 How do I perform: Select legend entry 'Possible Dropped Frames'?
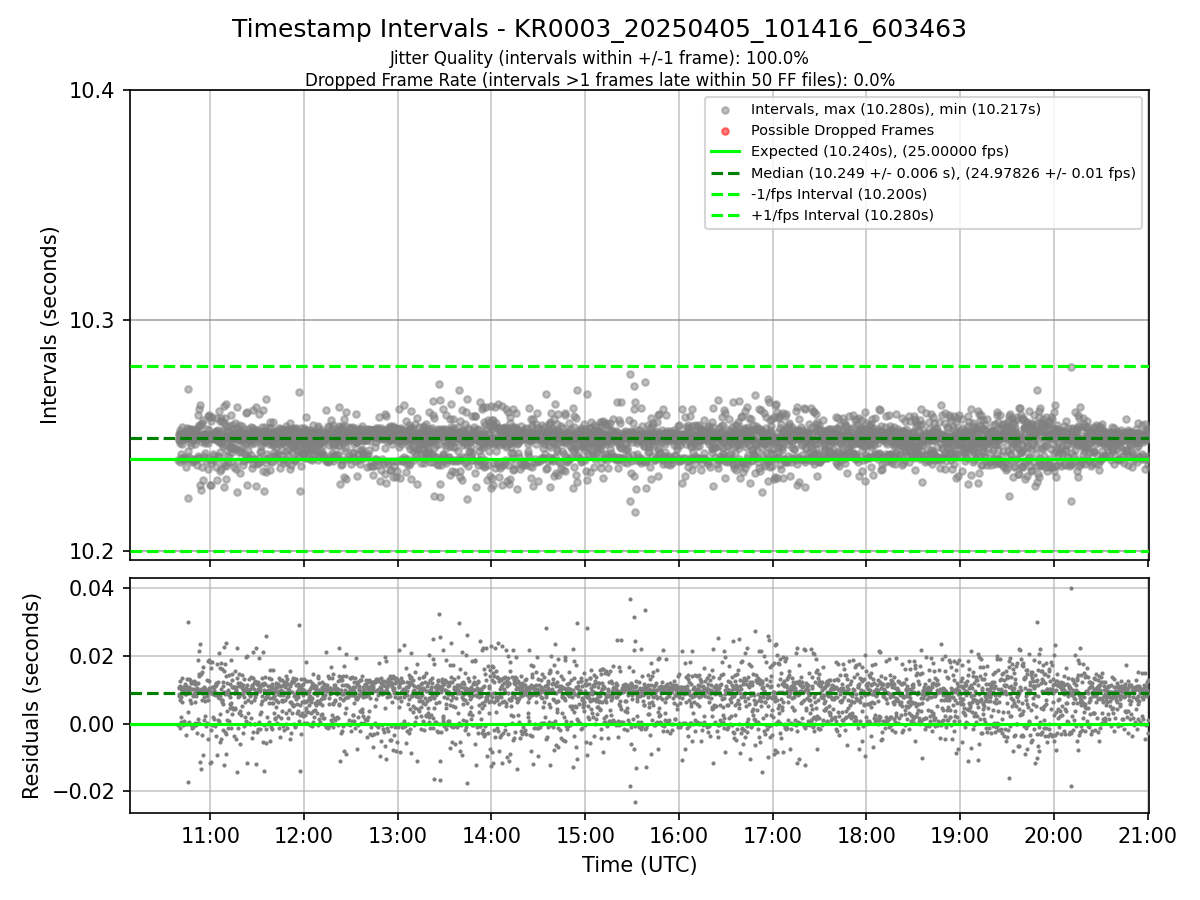click(842, 130)
